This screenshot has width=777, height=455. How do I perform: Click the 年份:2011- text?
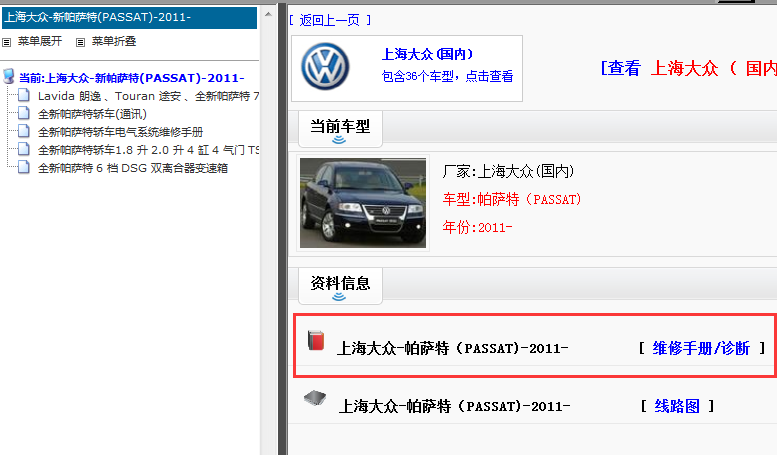coord(477,227)
